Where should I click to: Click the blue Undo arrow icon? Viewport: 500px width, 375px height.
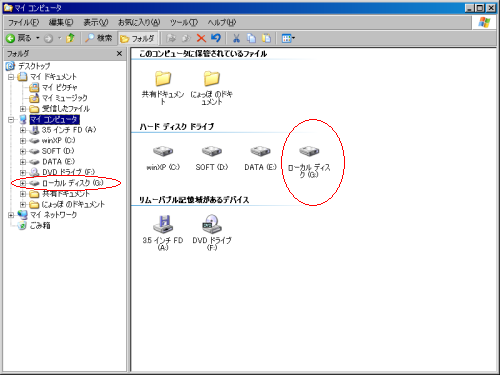point(216,38)
